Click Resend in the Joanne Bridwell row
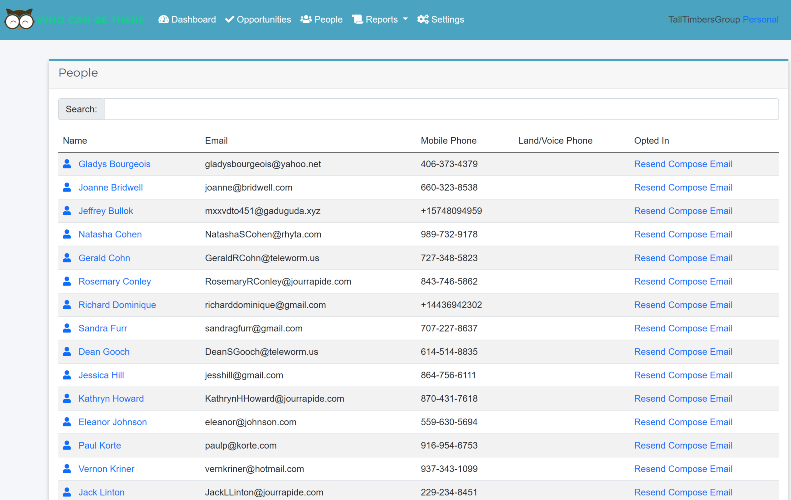This screenshot has height=500, width=791. click(x=650, y=188)
